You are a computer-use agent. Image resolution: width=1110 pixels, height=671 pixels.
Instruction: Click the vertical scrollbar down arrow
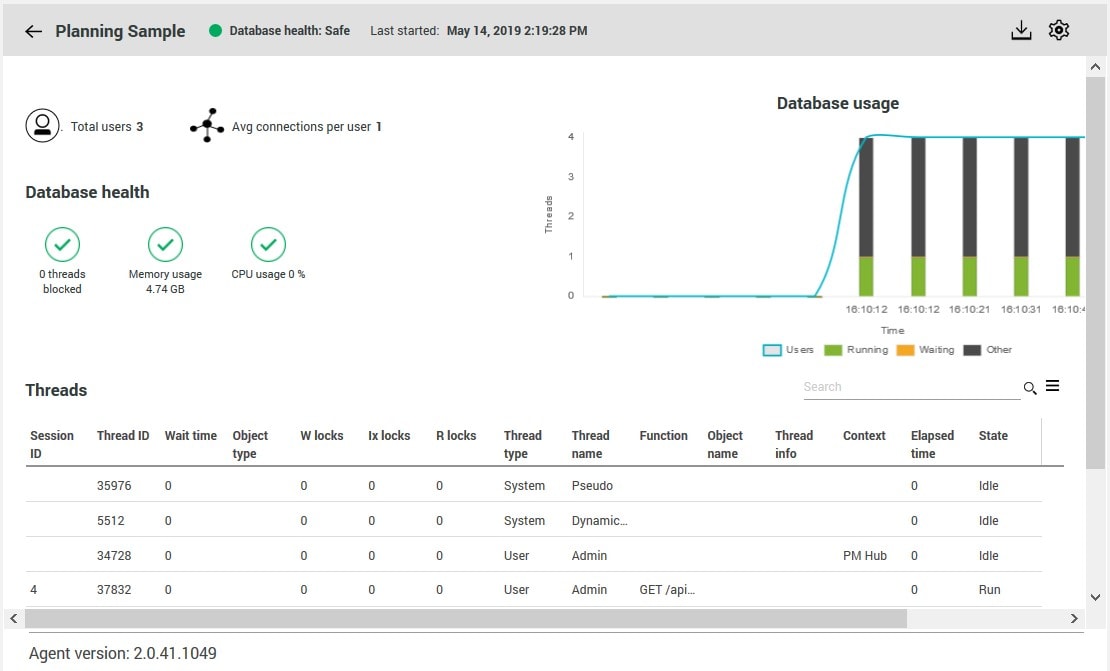(x=1095, y=597)
